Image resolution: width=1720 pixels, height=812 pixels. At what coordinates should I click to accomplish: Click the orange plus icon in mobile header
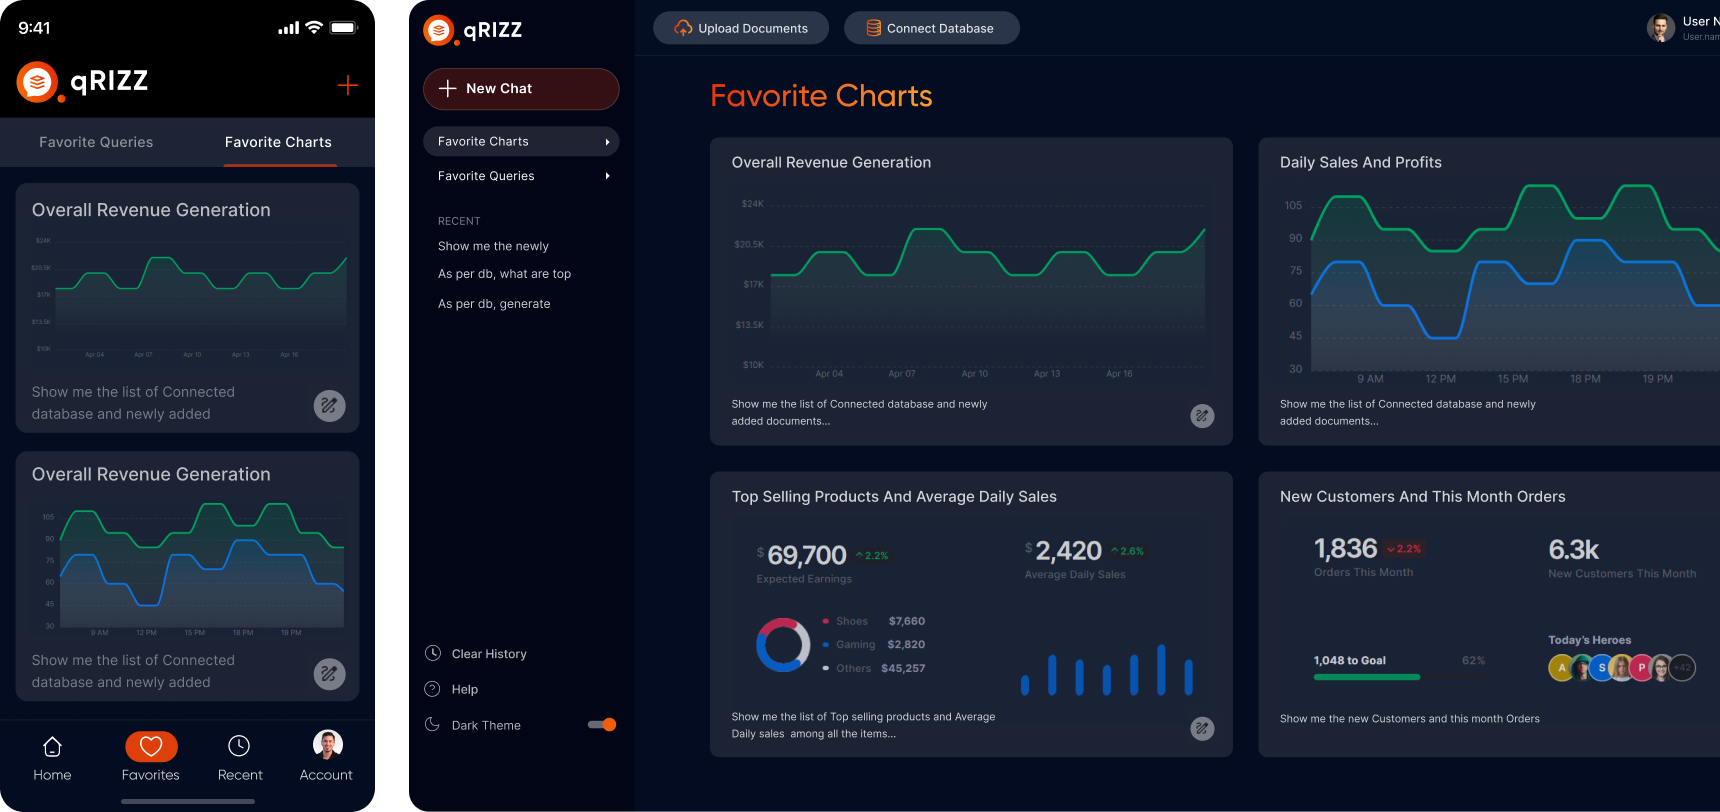pyautogui.click(x=347, y=85)
